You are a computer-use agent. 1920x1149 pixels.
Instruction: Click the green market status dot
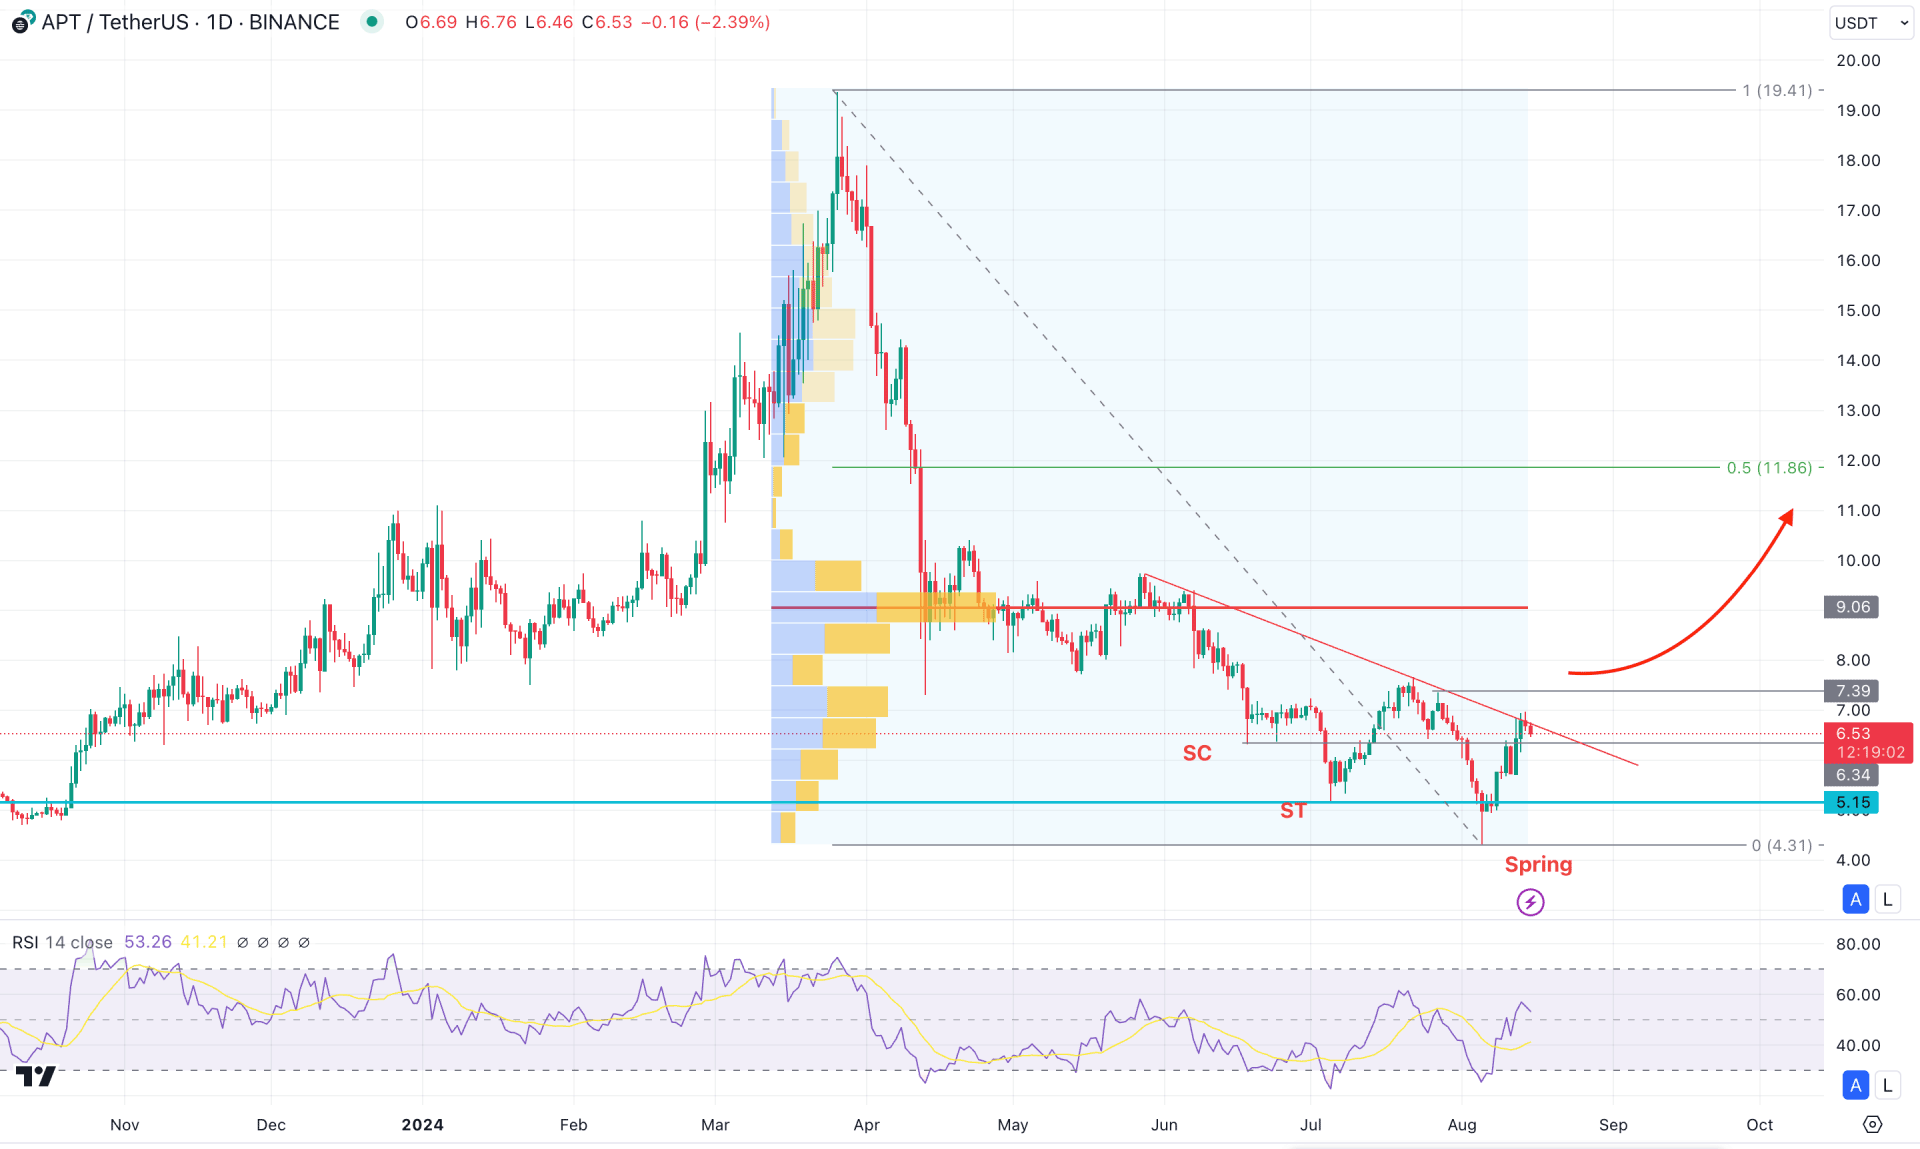(x=372, y=21)
